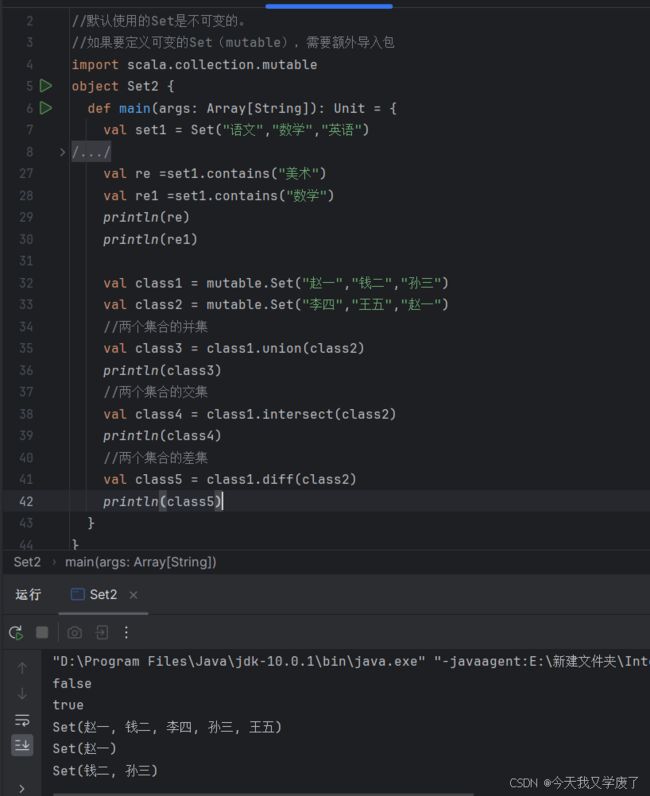Image resolution: width=650 pixels, height=796 pixels.
Task: Open the run toolbar more options menu
Action: (126, 633)
